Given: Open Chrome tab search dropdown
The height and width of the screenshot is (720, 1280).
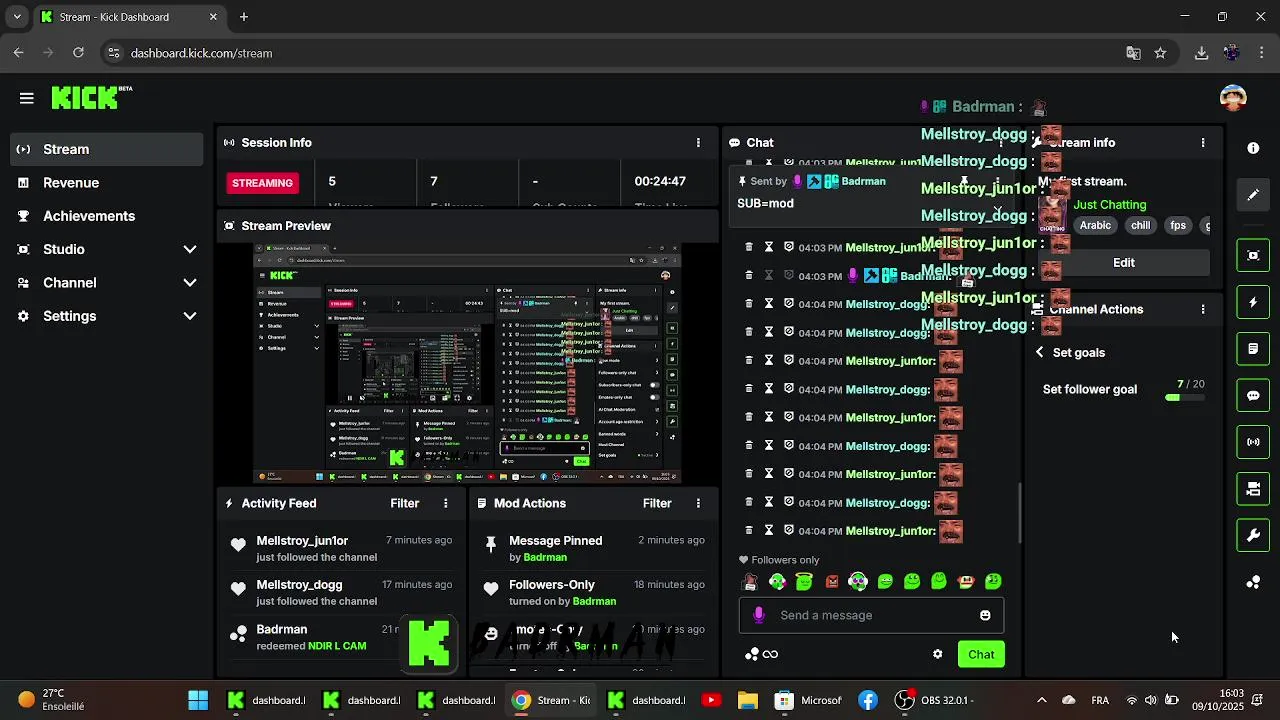Looking at the screenshot, I should [17, 17].
